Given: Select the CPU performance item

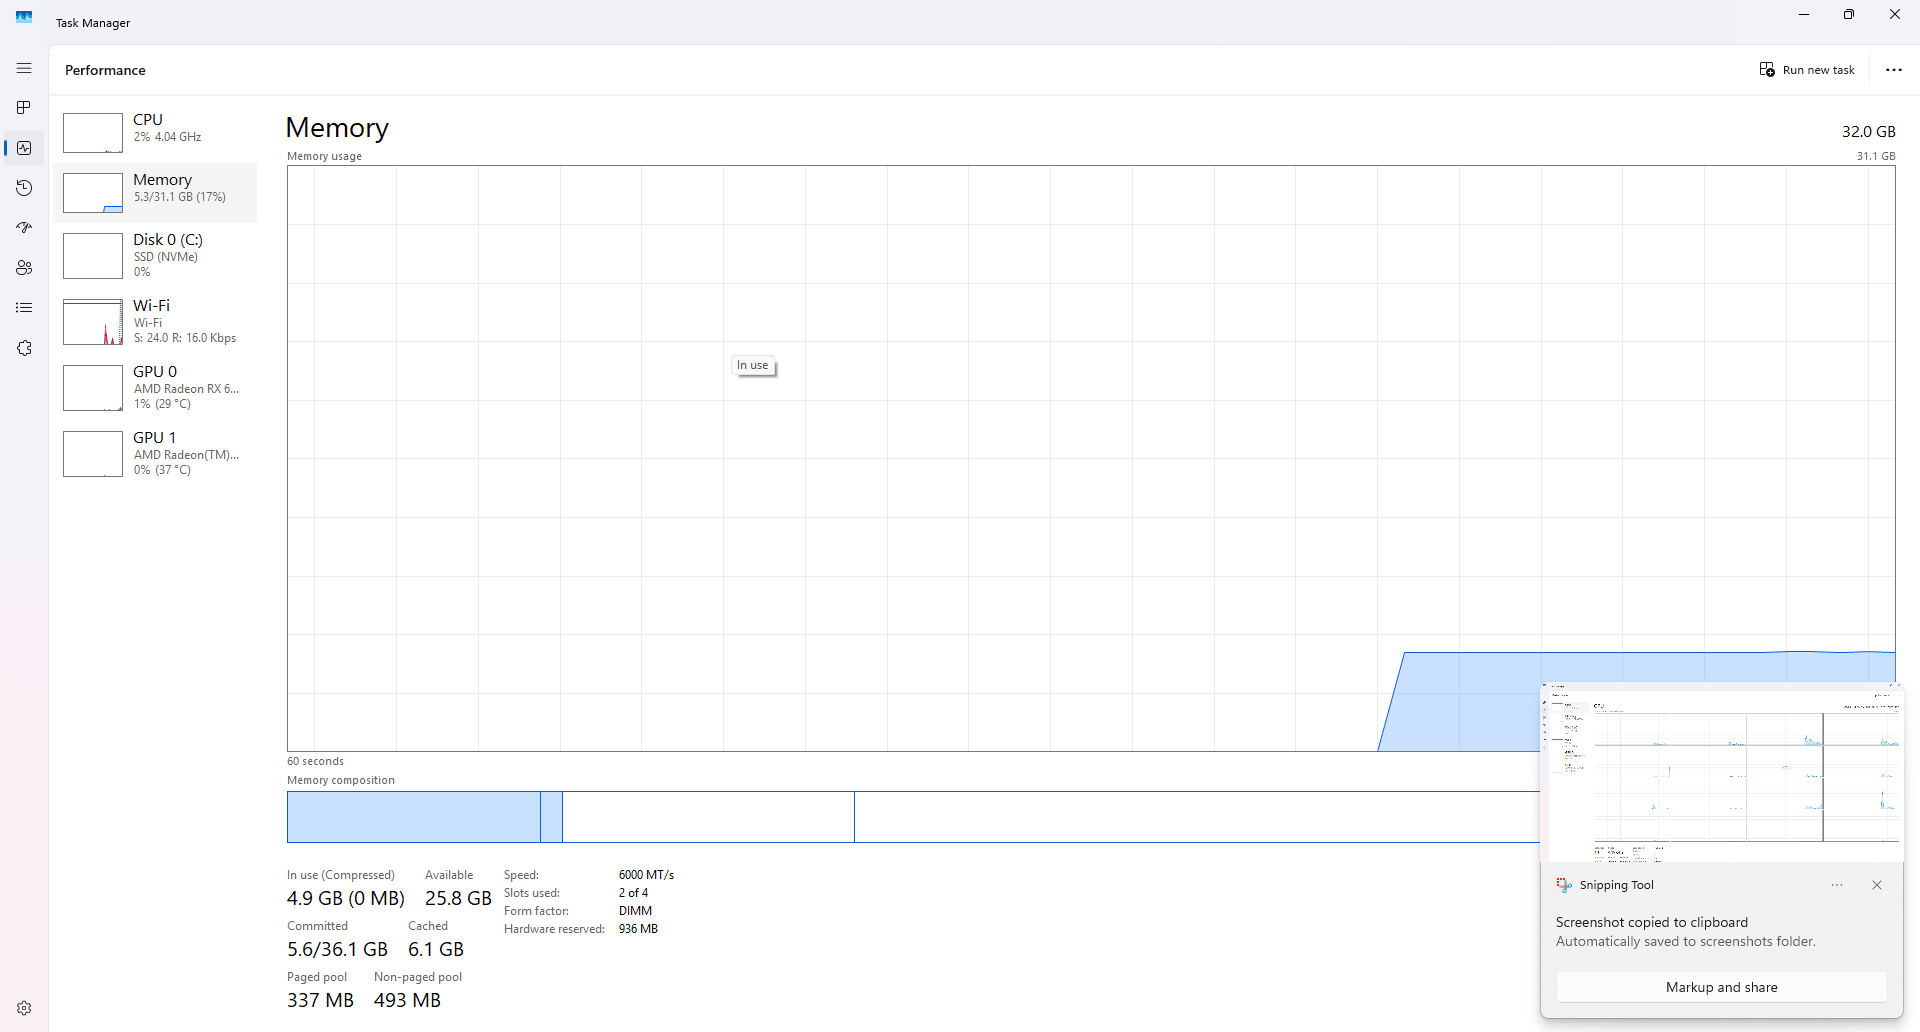Looking at the screenshot, I should pos(155,132).
